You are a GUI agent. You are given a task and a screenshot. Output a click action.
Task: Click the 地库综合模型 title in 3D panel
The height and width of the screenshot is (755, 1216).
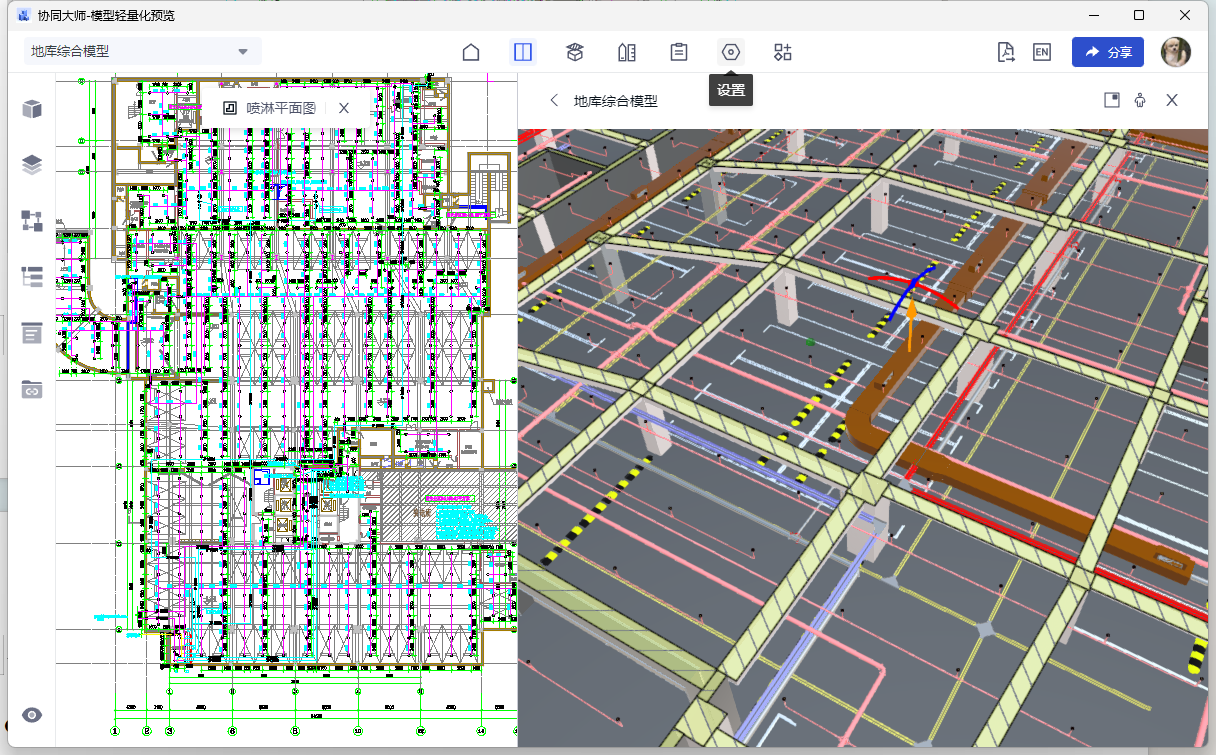pyautogui.click(x=616, y=101)
